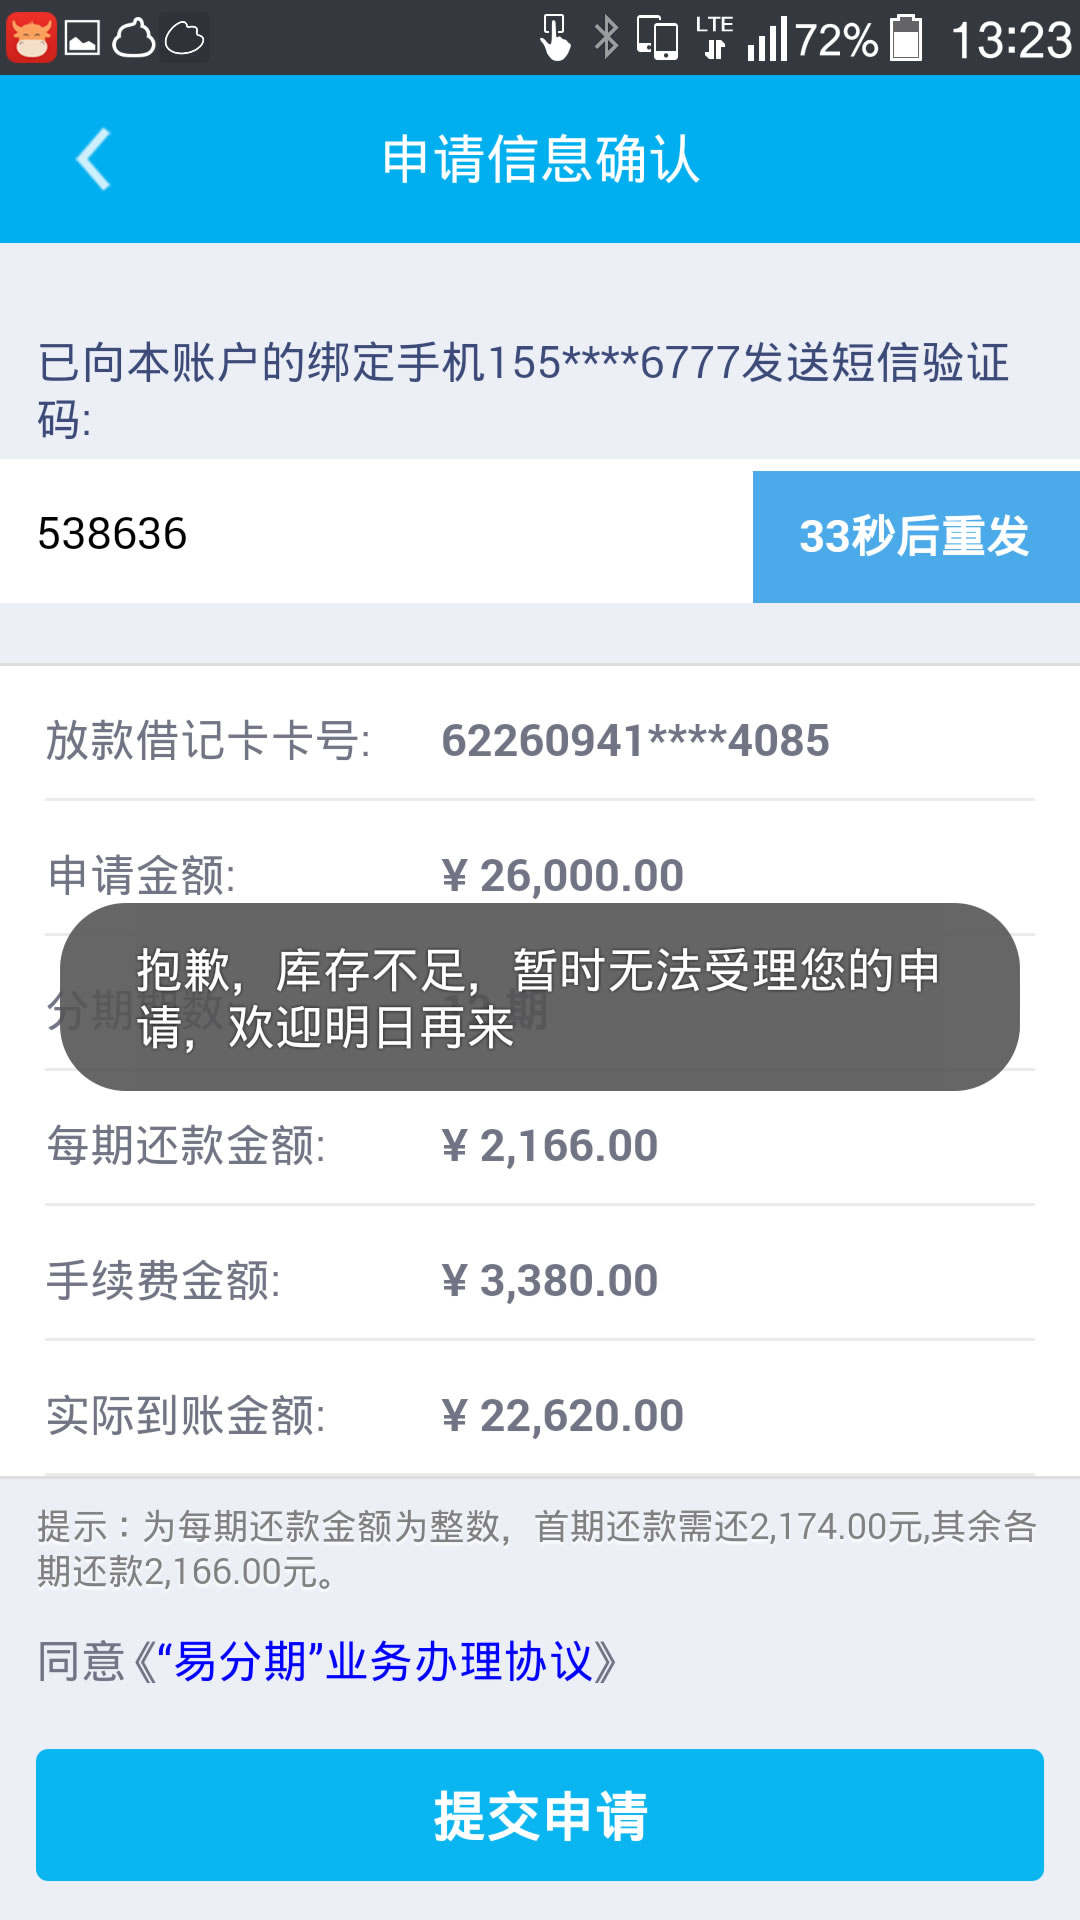1080x1920 pixels.
Task: Tap the 33秒后重发 resend button
Action: (916, 536)
